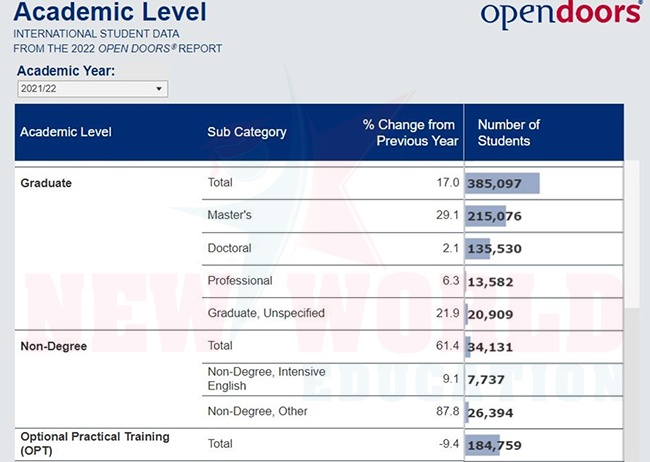Image resolution: width=650 pixels, height=462 pixels.
Task: Sort by the Academic Level column header
Action: pos(66,132)
